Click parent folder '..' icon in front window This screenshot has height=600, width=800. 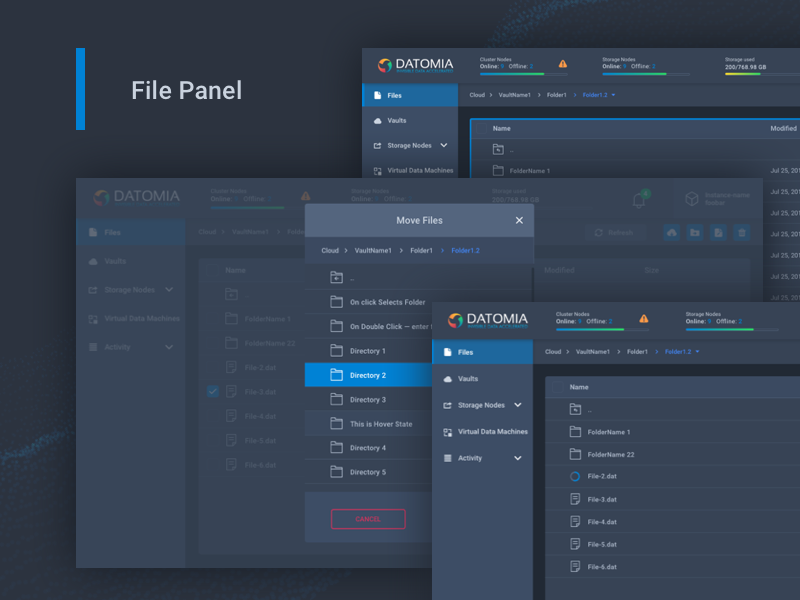pyautogui.click(x=575, y=409)
